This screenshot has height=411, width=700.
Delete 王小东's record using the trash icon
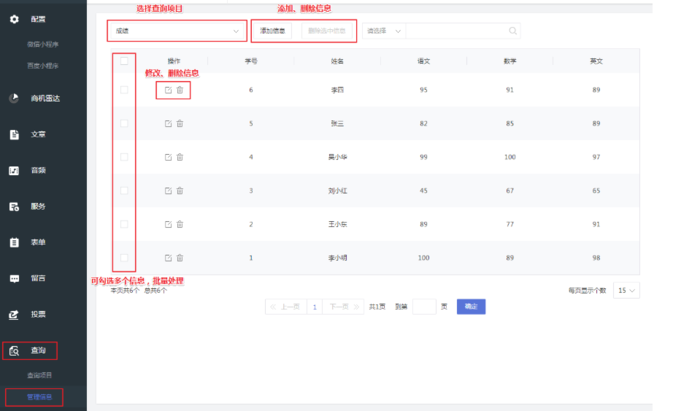point(180,224)
